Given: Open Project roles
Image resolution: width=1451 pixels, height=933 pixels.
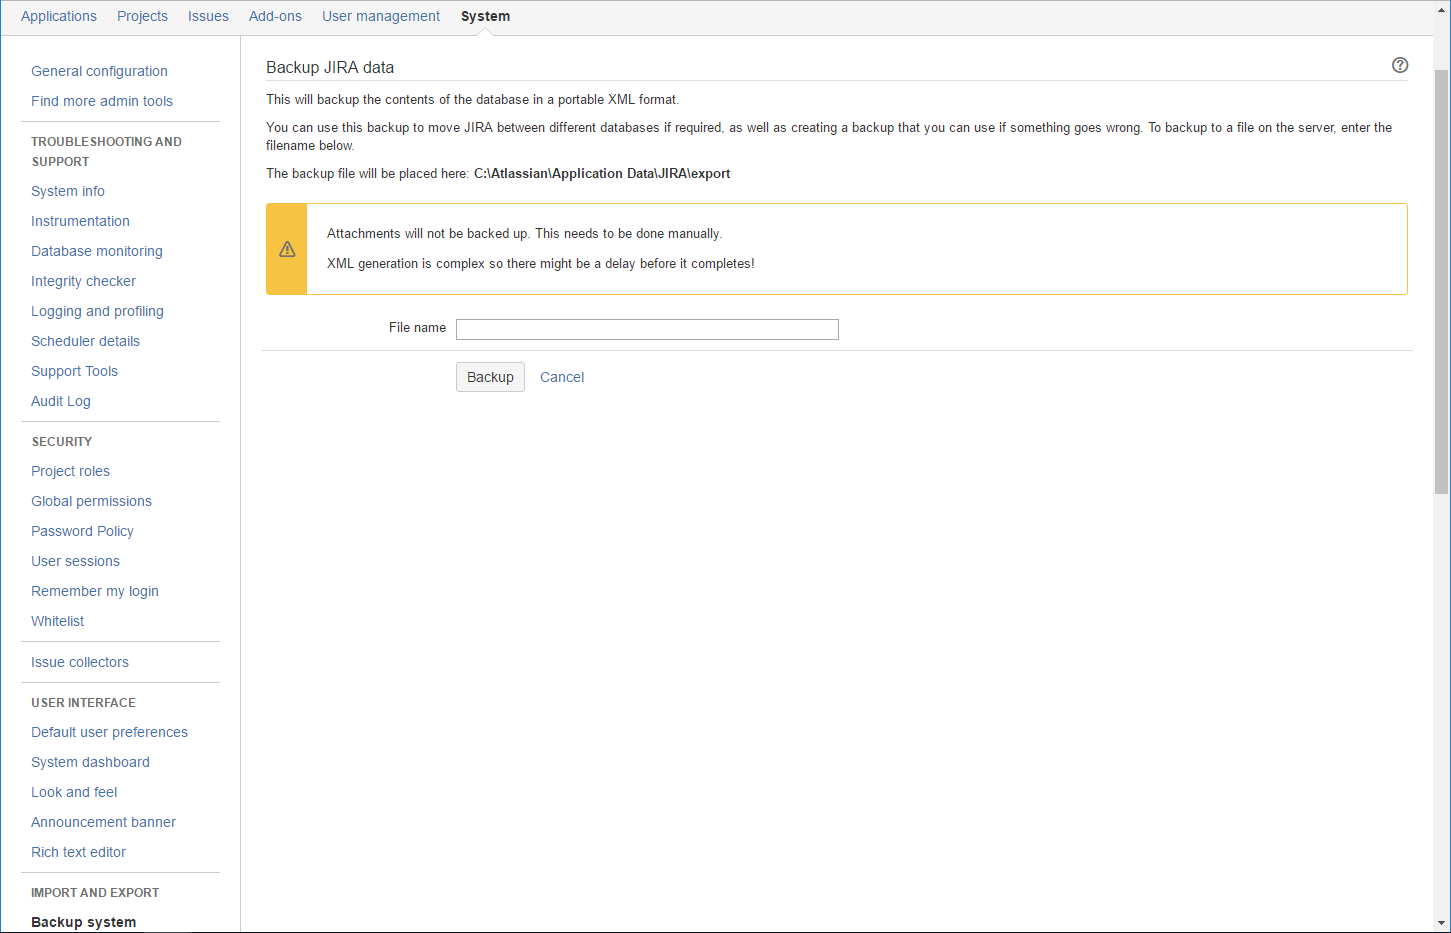Looking at the screenshot, I should [x=70, y=471].
